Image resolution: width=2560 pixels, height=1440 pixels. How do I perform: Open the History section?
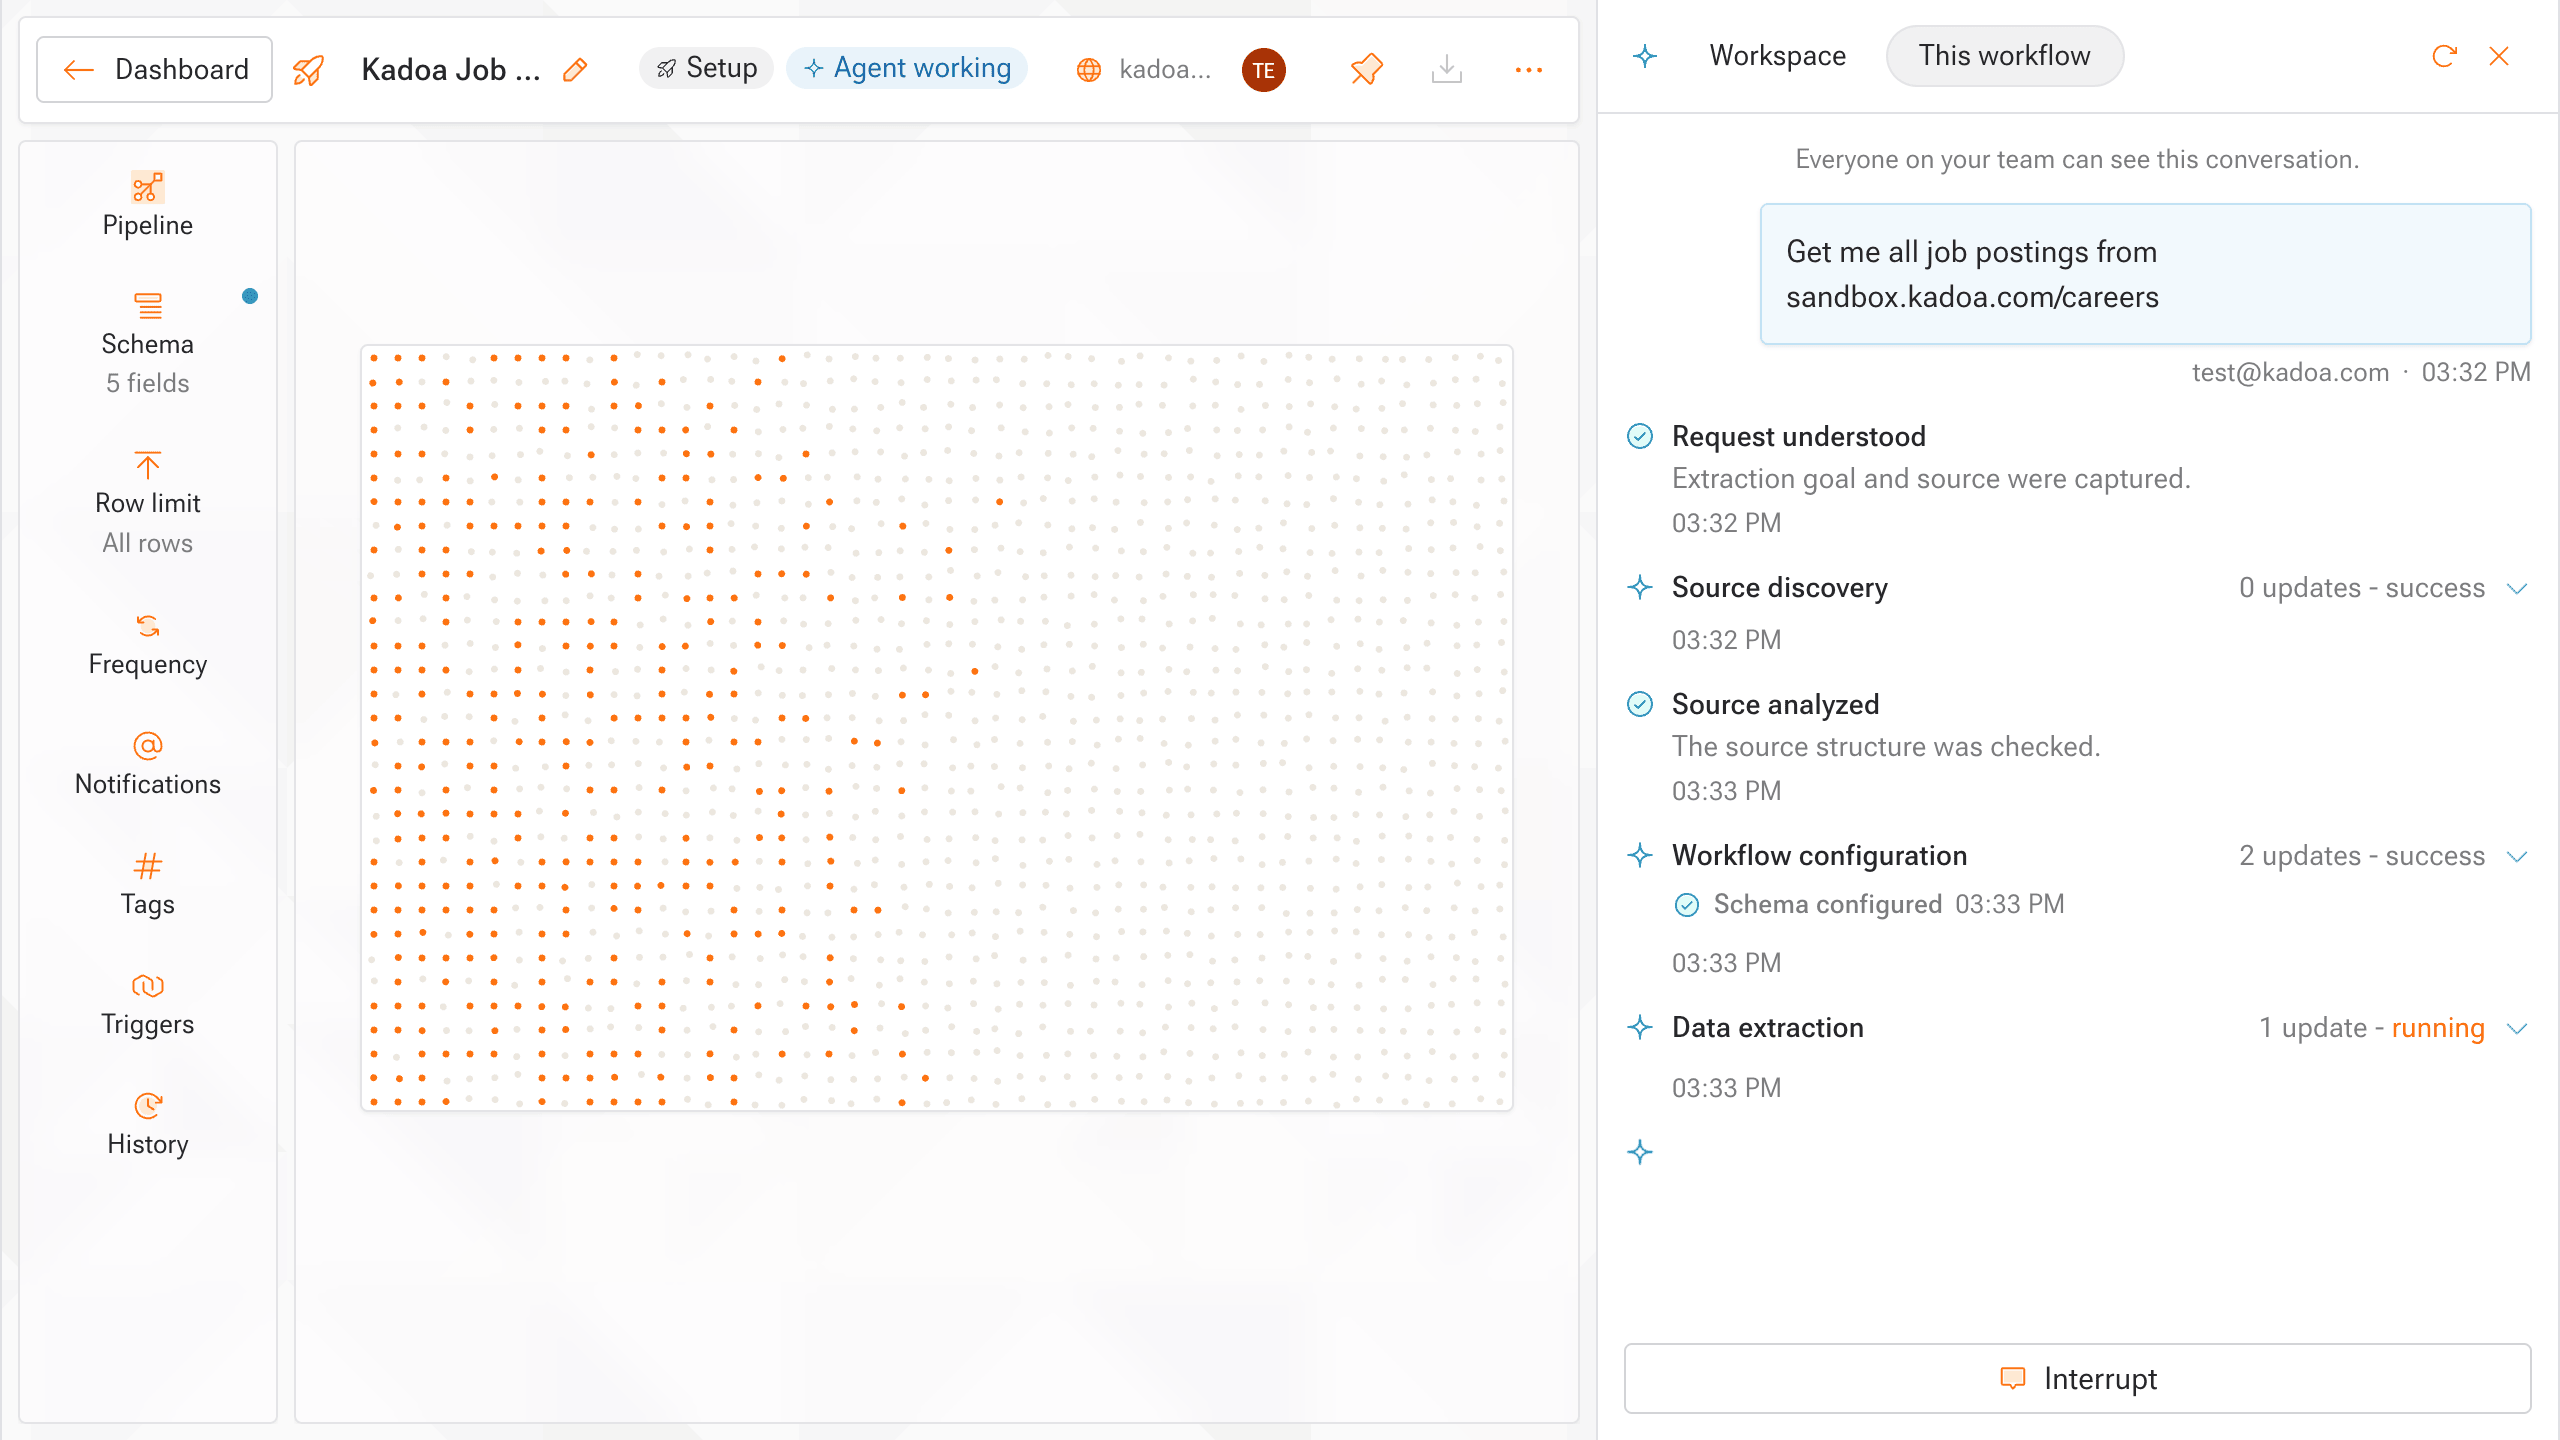point(148,1125)
